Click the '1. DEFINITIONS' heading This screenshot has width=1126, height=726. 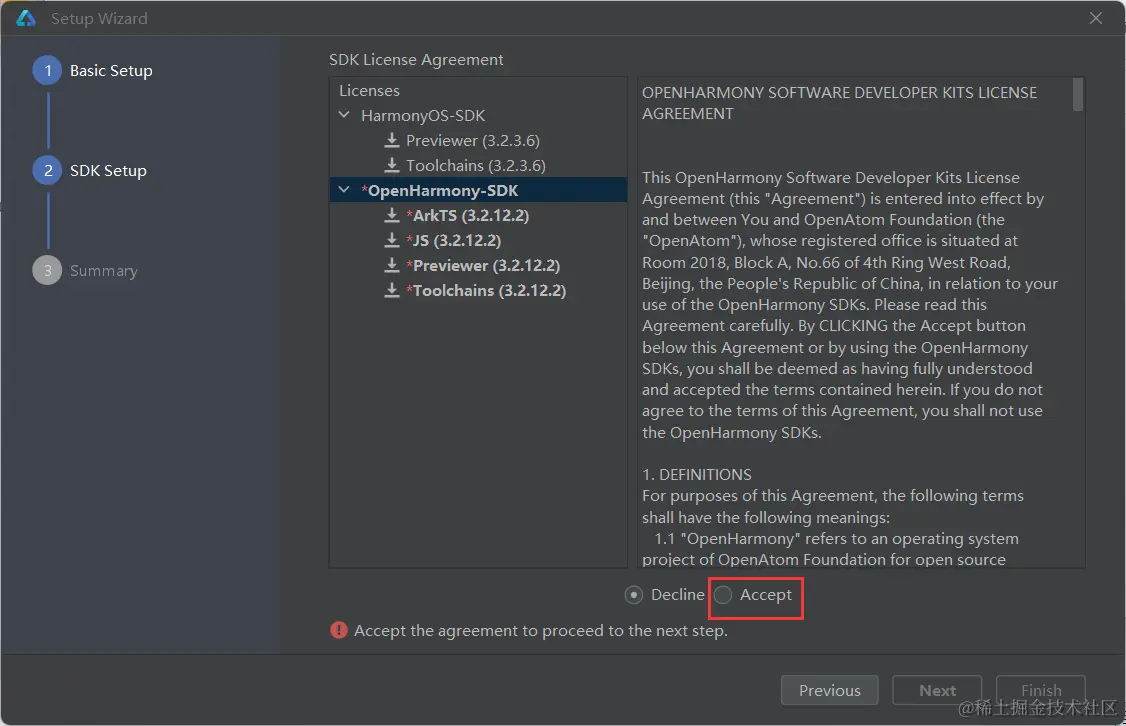click(697, 475)
